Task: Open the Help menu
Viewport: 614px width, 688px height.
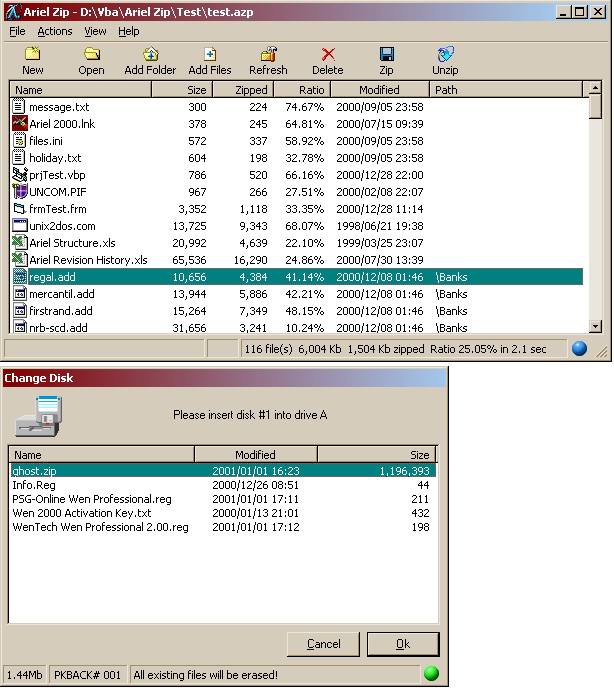Action: click(128, 31)
